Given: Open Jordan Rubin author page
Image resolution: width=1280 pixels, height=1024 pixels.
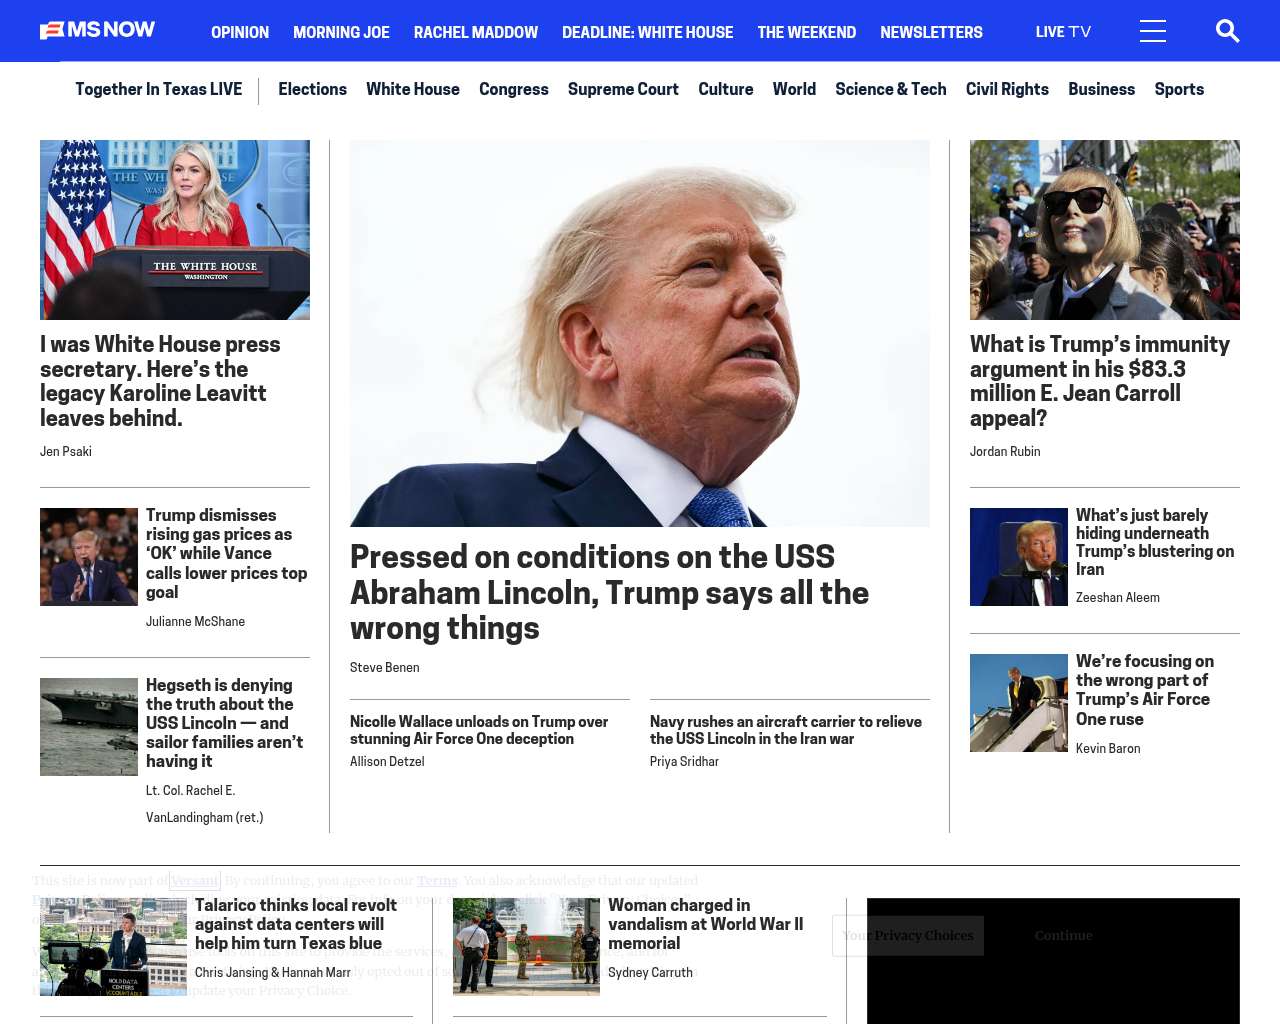Looking at the screenshot, I should coord(1005,452).
